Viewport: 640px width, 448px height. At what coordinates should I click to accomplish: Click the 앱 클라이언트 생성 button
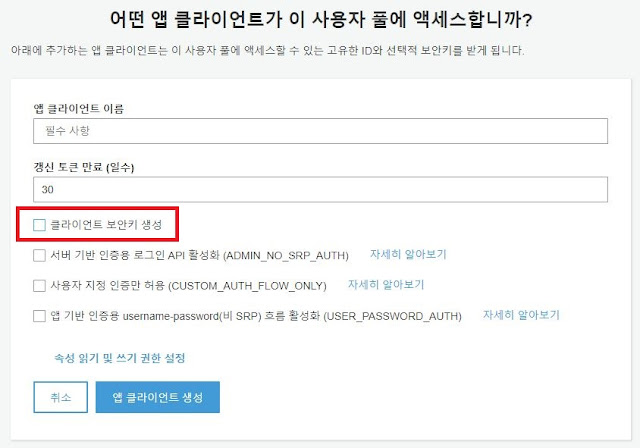click(x=158, y=397)
